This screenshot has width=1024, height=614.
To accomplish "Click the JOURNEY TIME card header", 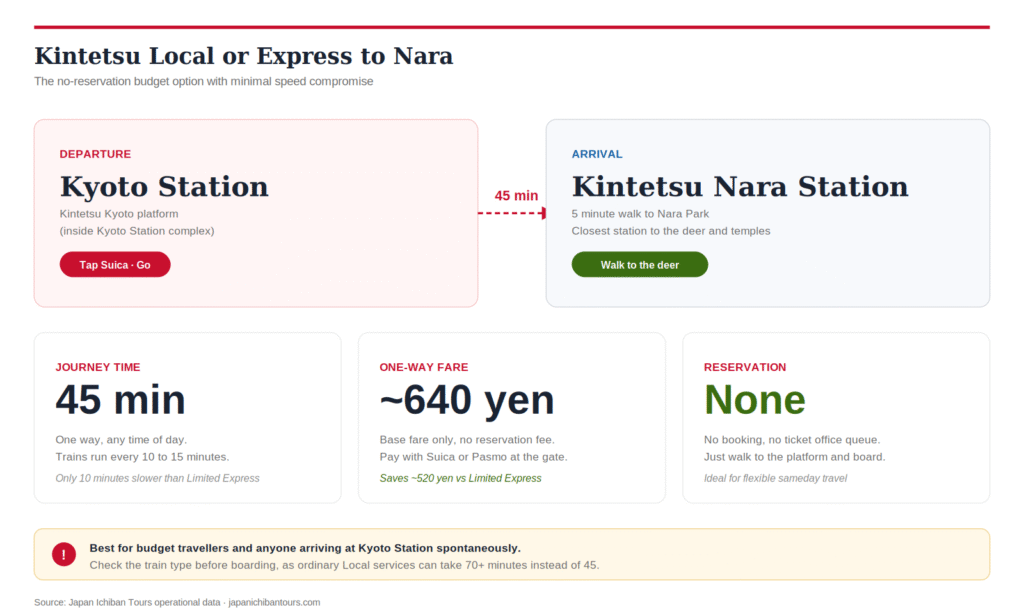I will (x=98, y=367).
